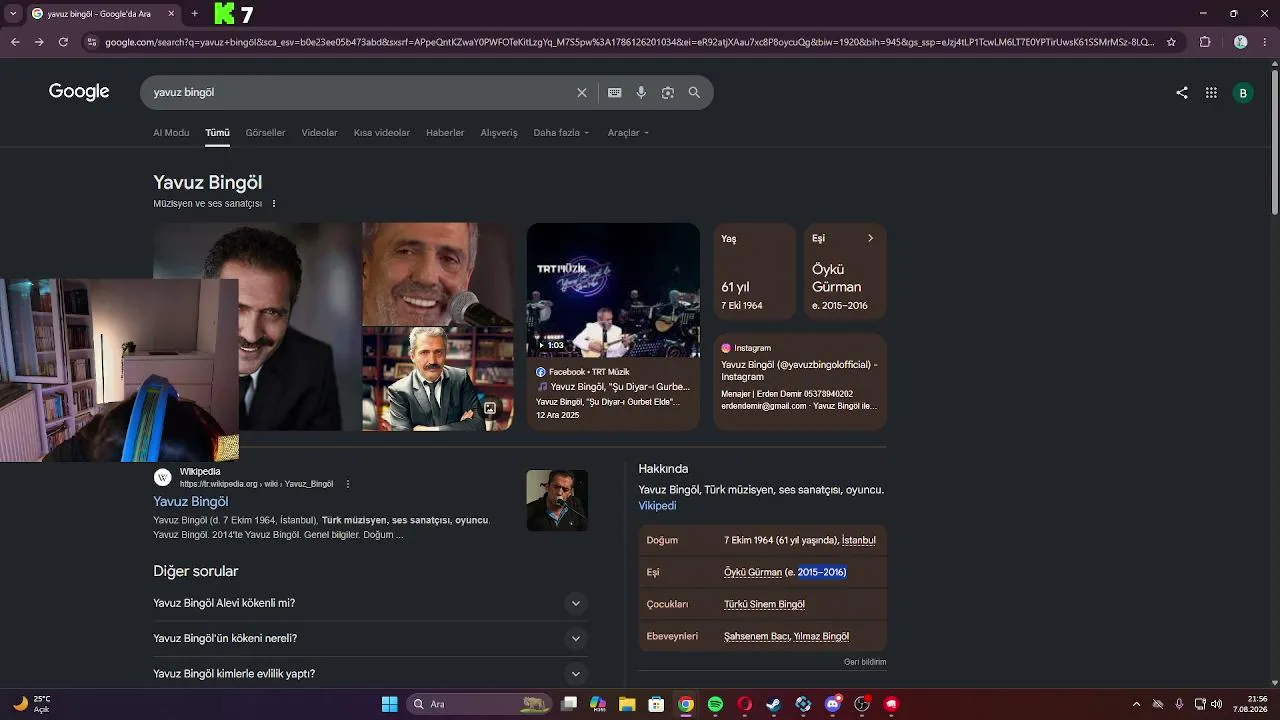Click the Chrome address bar URL
Image resolution: width=1280 pixels, height=720 pixels.
[628, 42]
